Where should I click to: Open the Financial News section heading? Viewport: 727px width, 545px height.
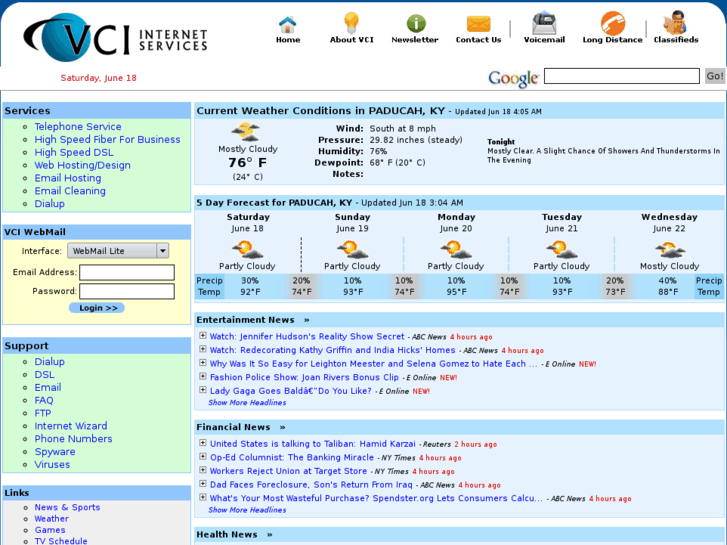click(233, 427)
